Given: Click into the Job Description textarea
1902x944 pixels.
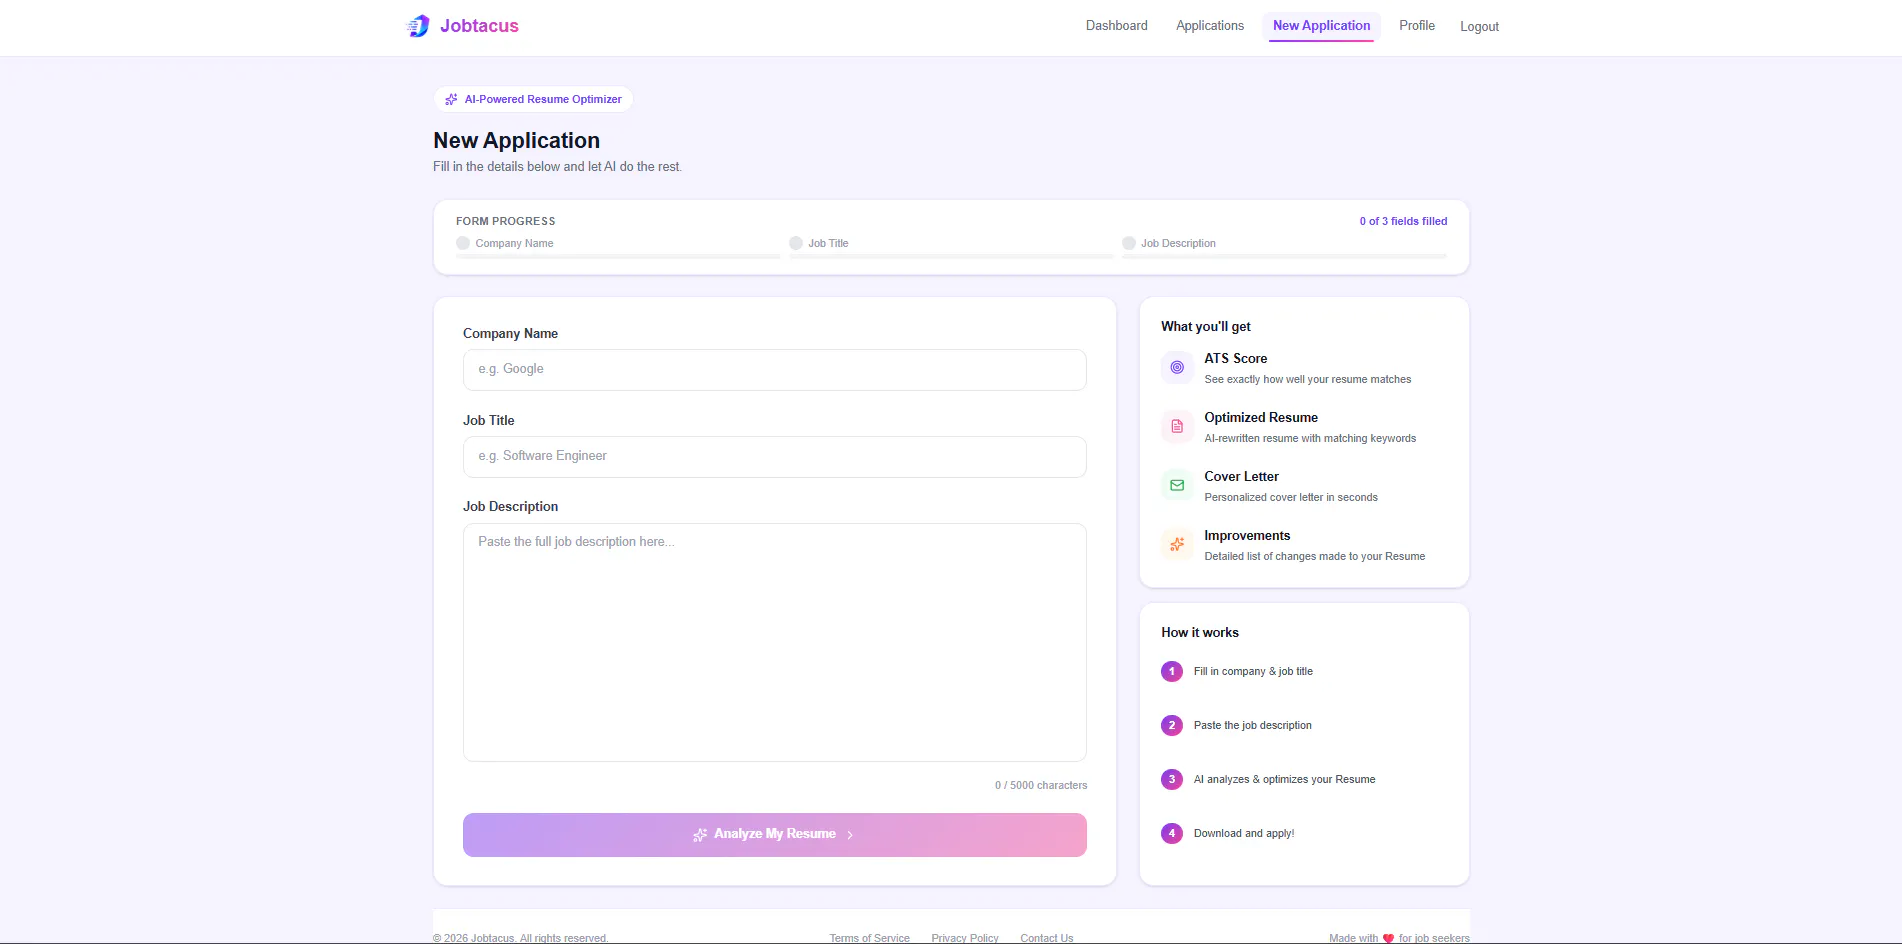Looking at the screenshot, I should 775,642.
